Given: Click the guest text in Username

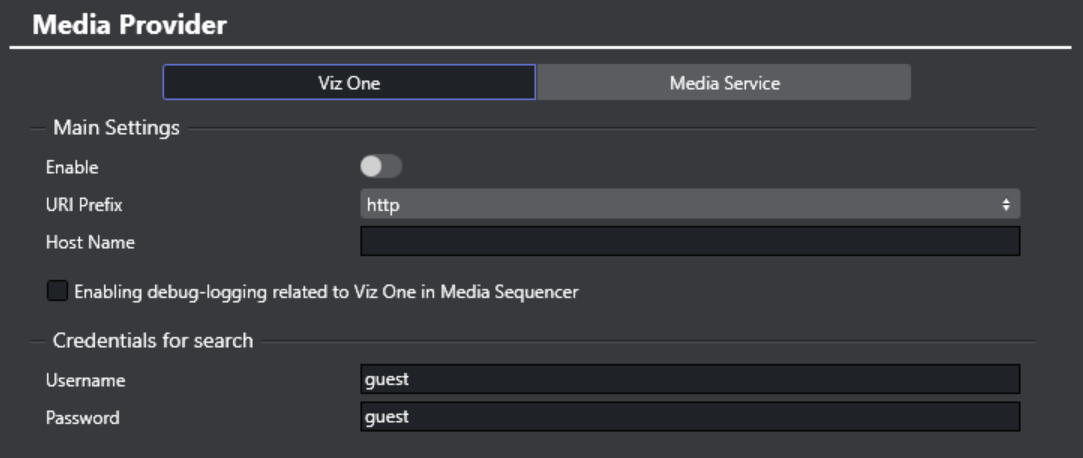Looking at the screenshot, I should pos(388,379).
